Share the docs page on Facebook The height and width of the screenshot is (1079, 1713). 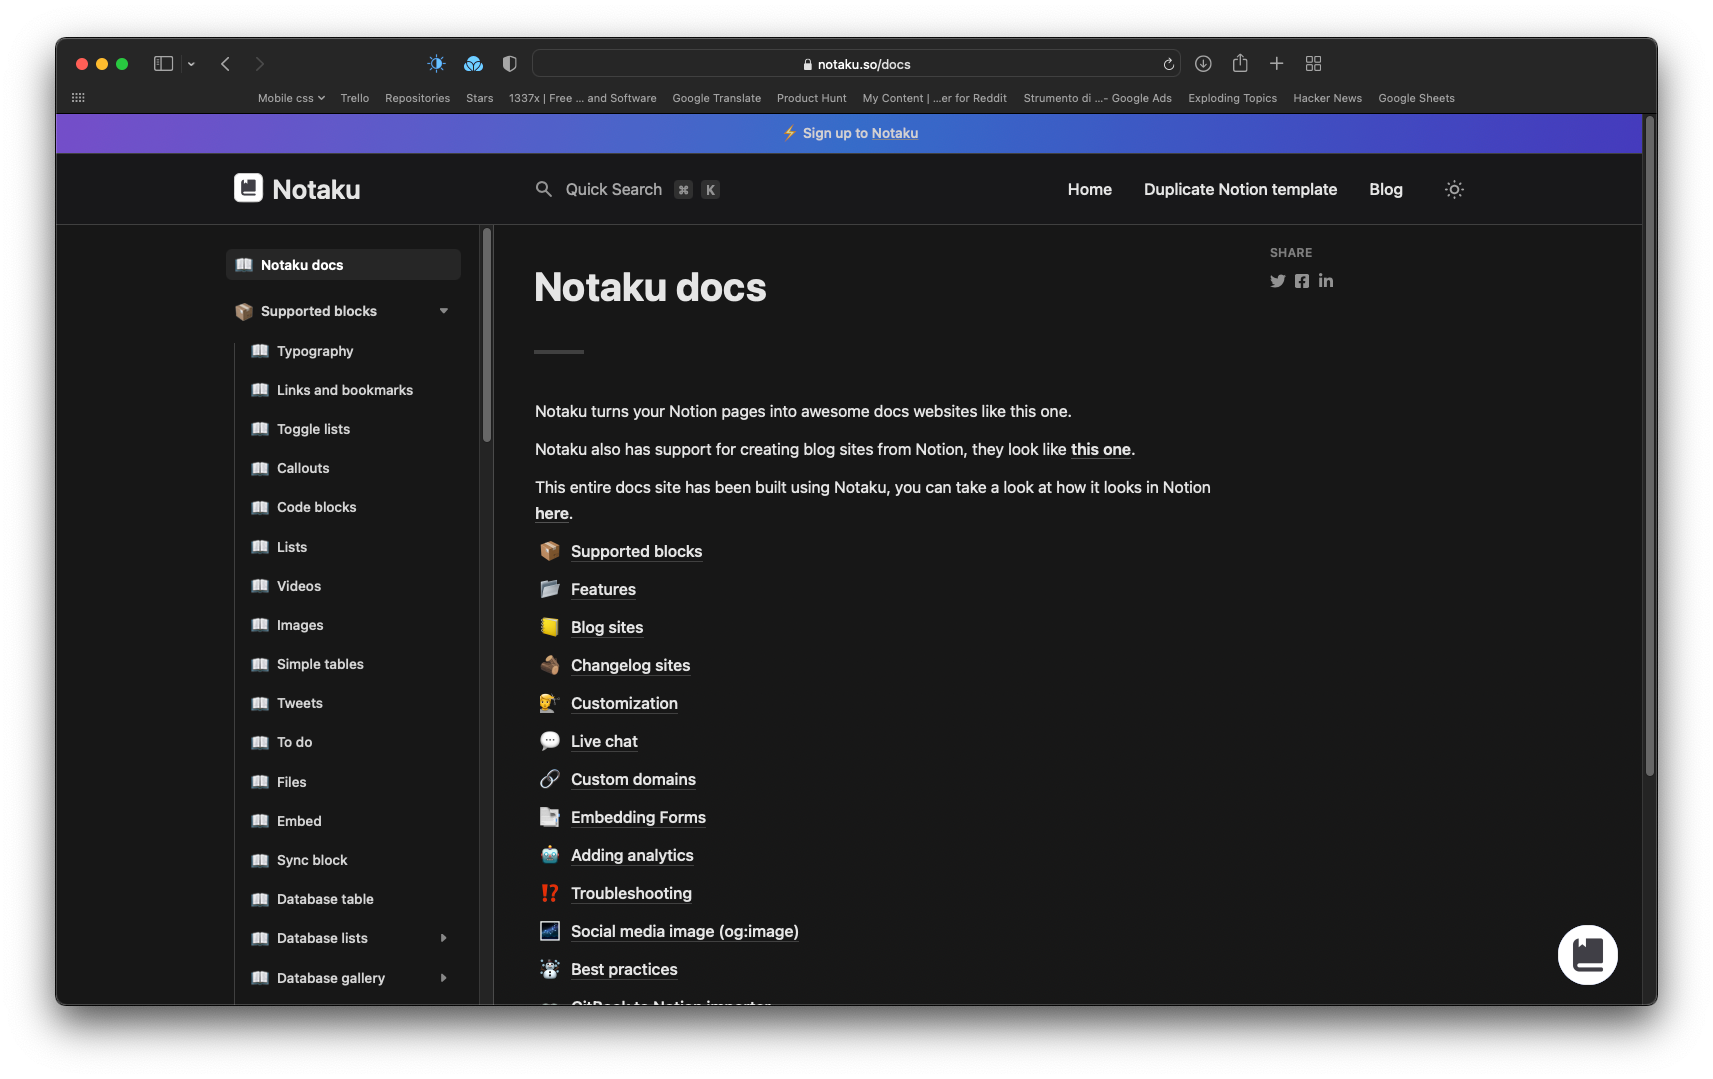click(1301, 281)
